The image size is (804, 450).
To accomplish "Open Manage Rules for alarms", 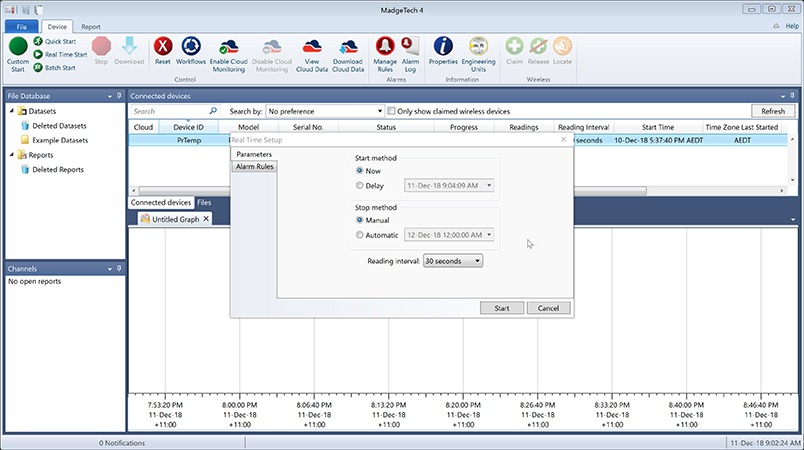I will (385, 47).
